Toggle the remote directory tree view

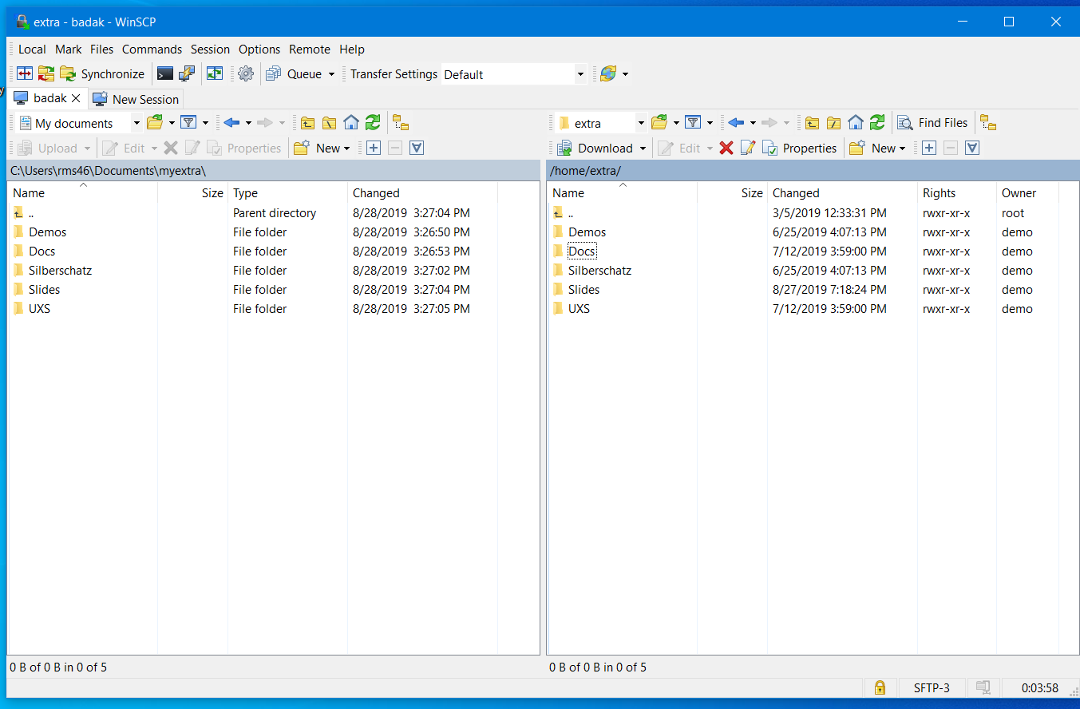[x=987, y=123]
